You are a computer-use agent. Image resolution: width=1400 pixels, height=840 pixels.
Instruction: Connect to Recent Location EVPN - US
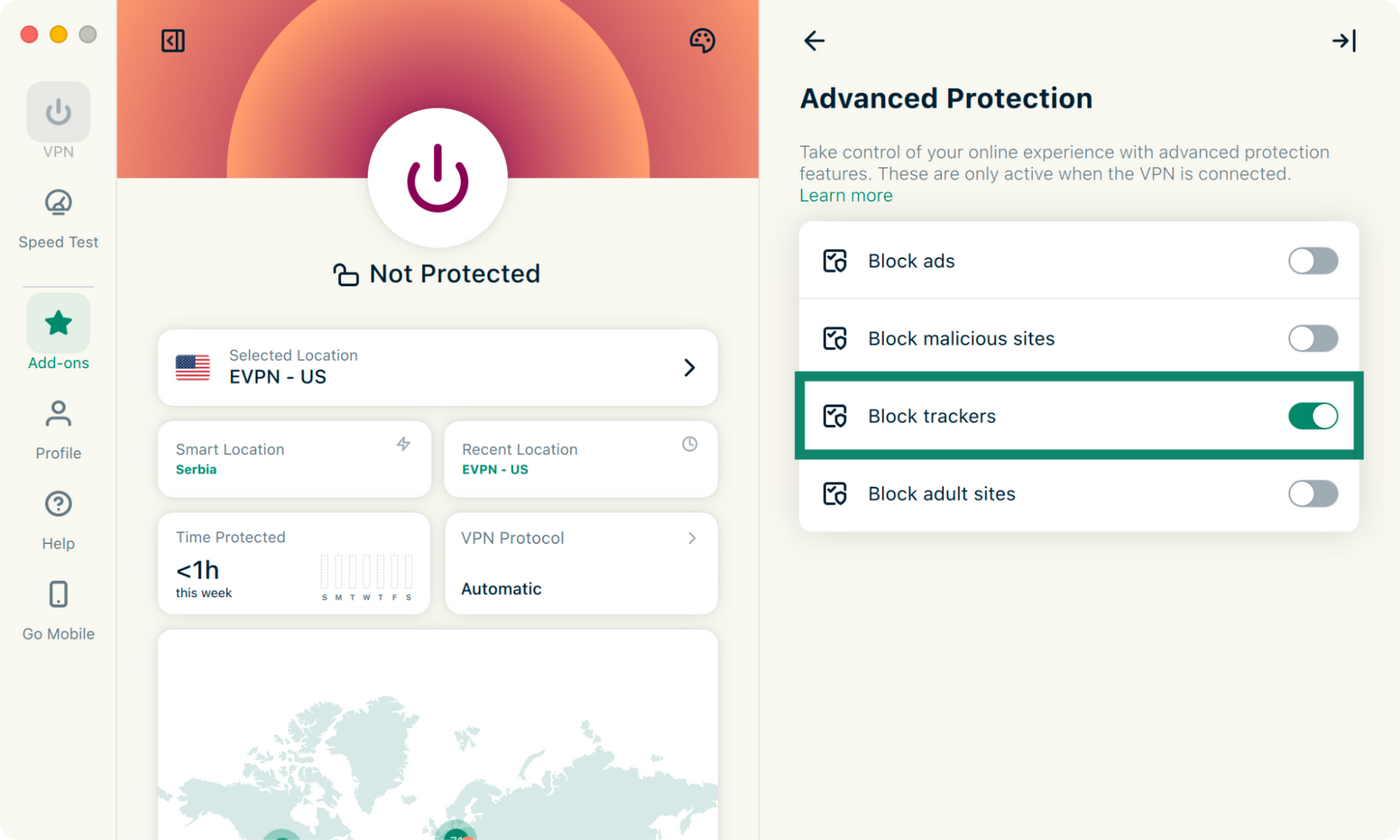pyautogui.click(x=581, y=459)
